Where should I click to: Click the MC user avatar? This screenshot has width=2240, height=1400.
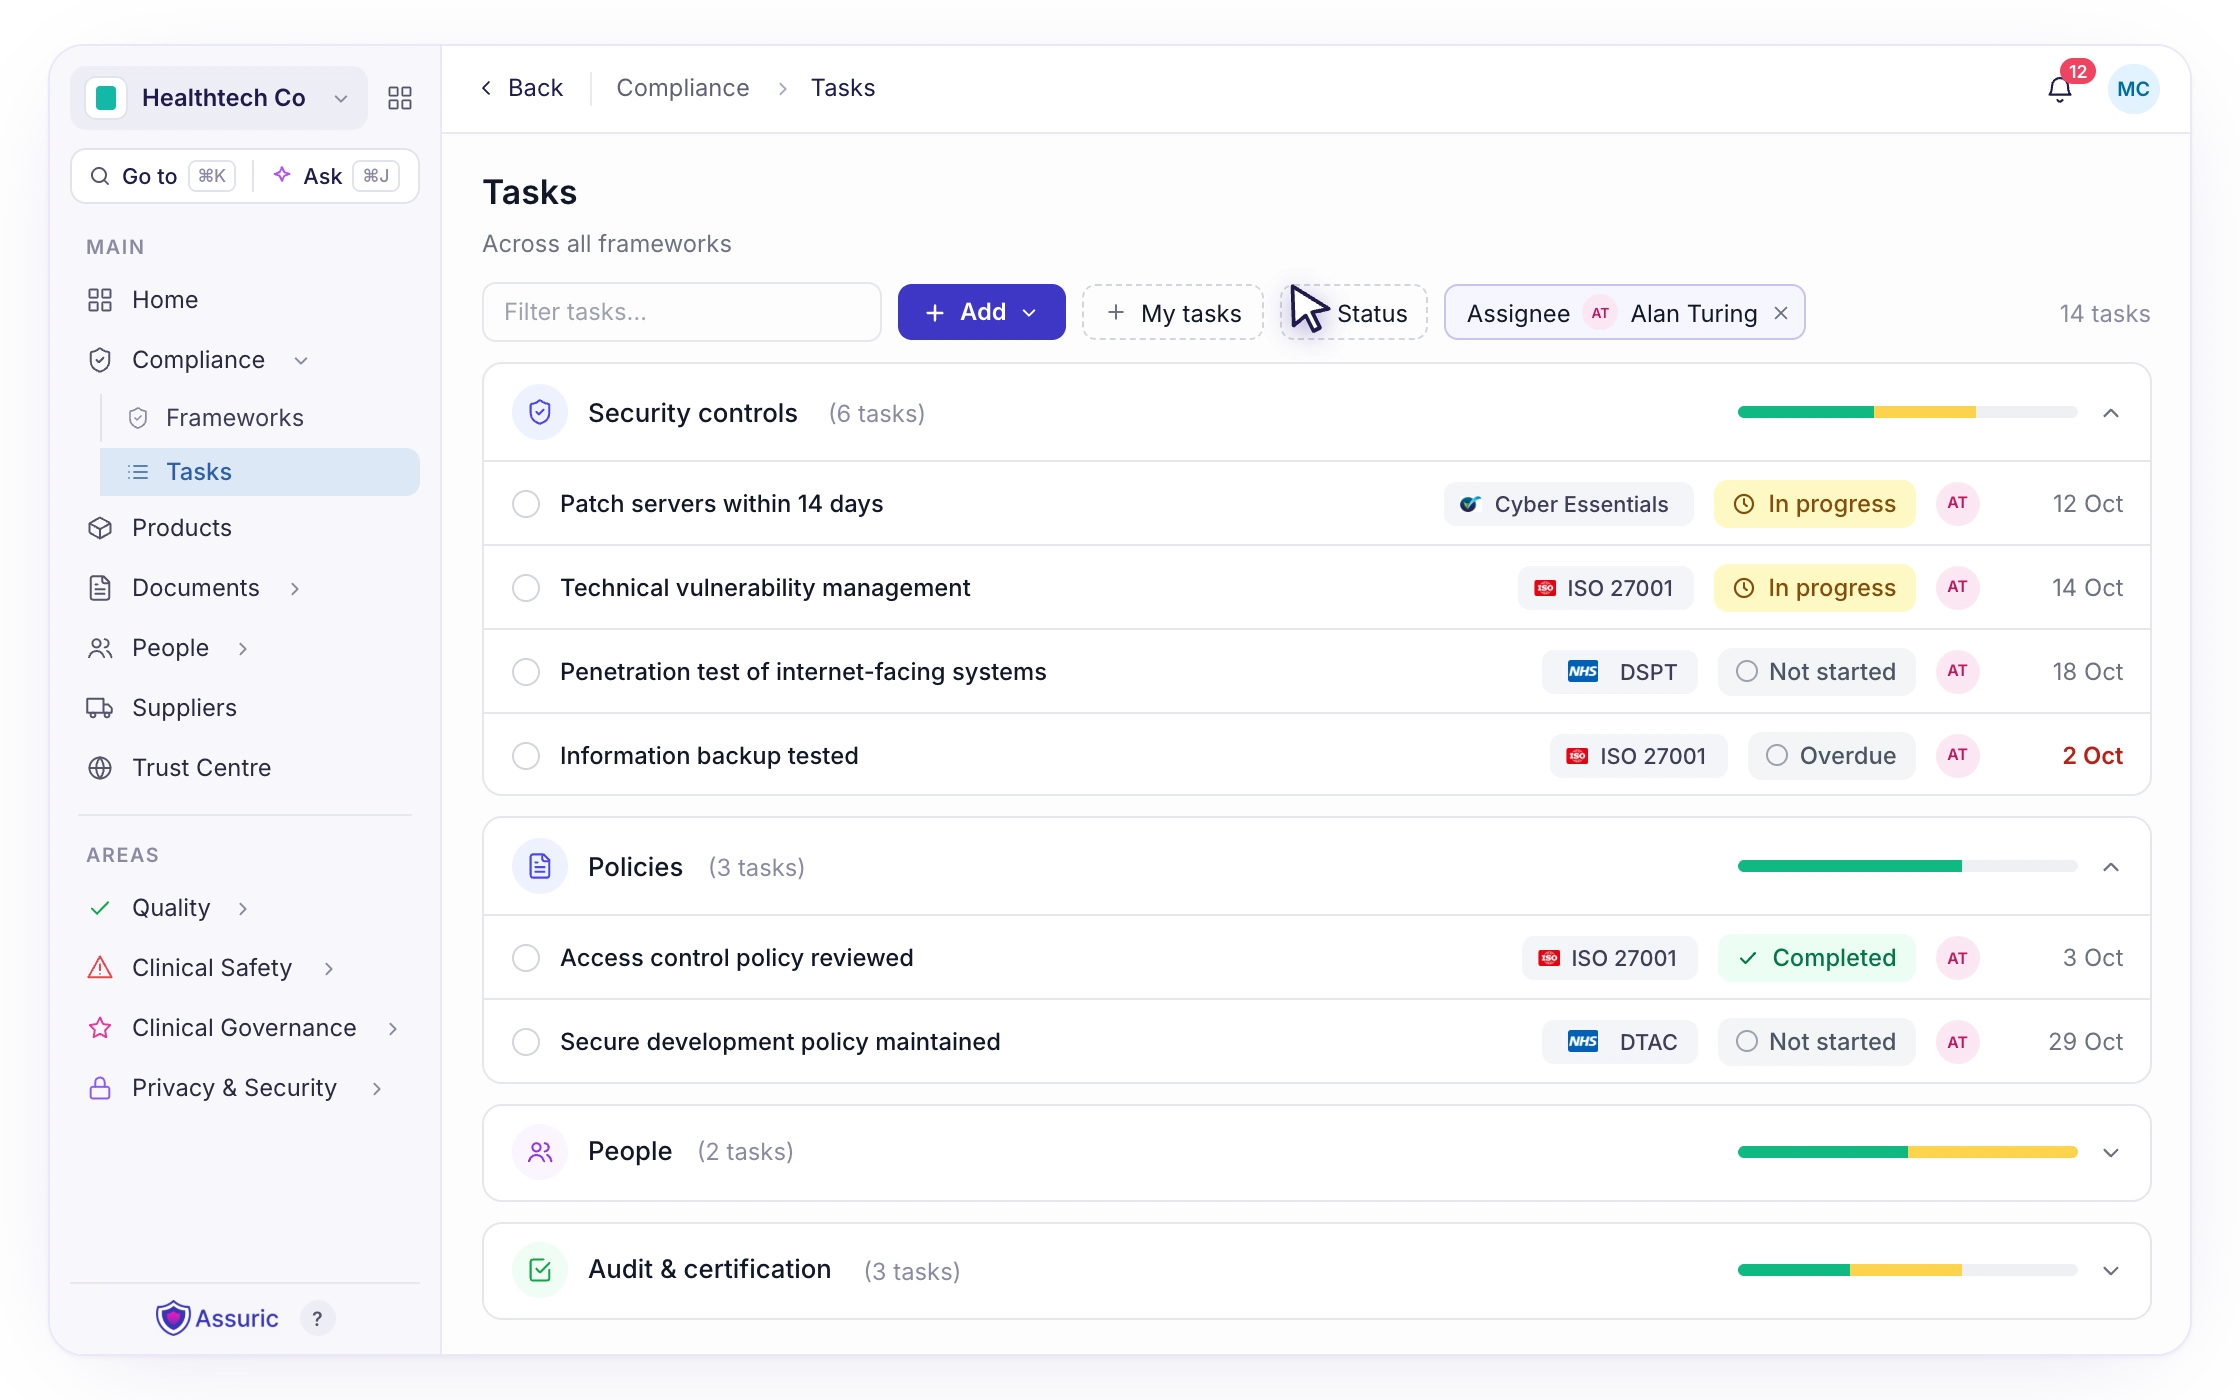point(2133,89)
